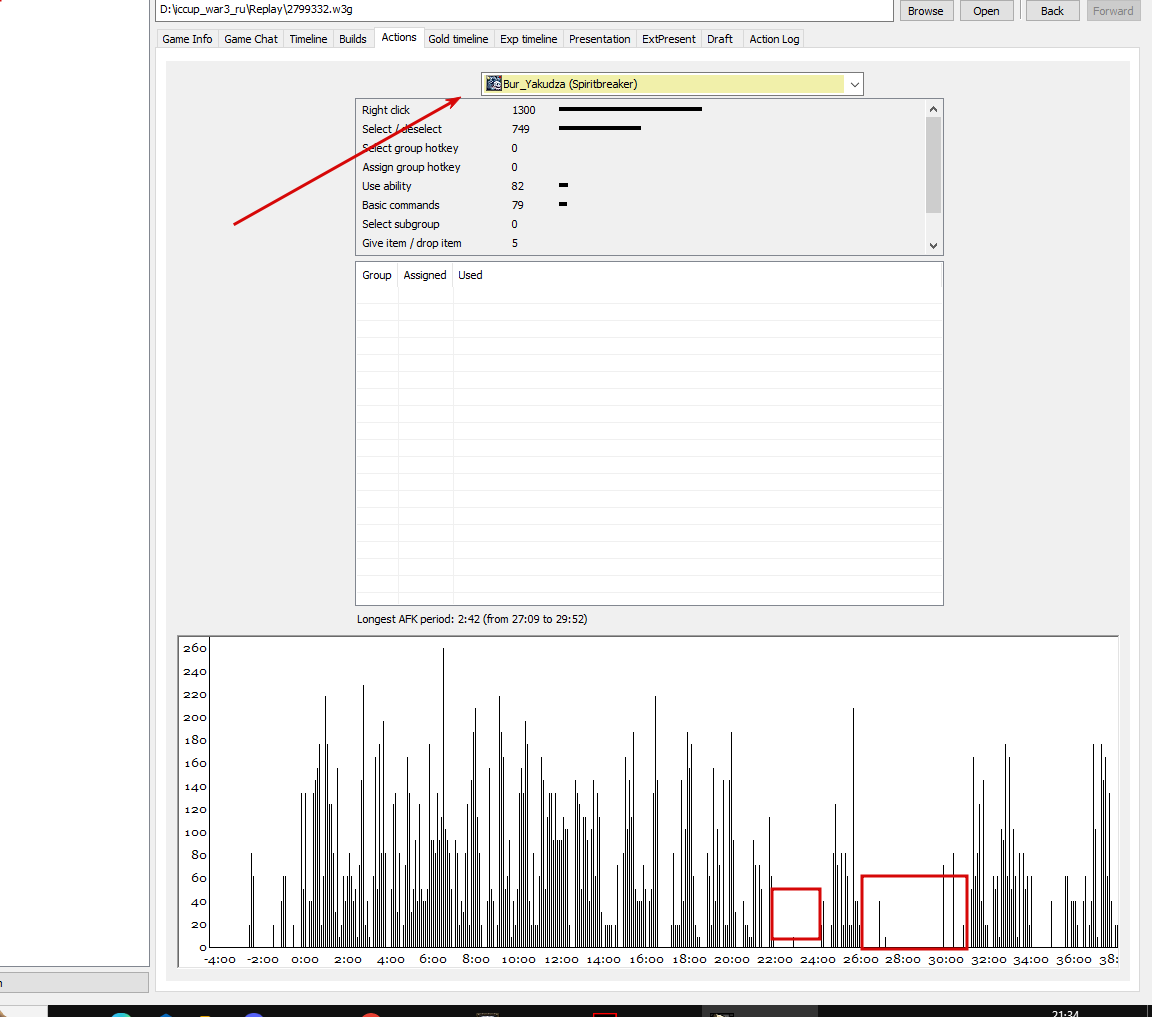This screenshot has width=1152, height=1017.
Task: Click the 6:00 mark on the chart axis
Action: [433, 960]
